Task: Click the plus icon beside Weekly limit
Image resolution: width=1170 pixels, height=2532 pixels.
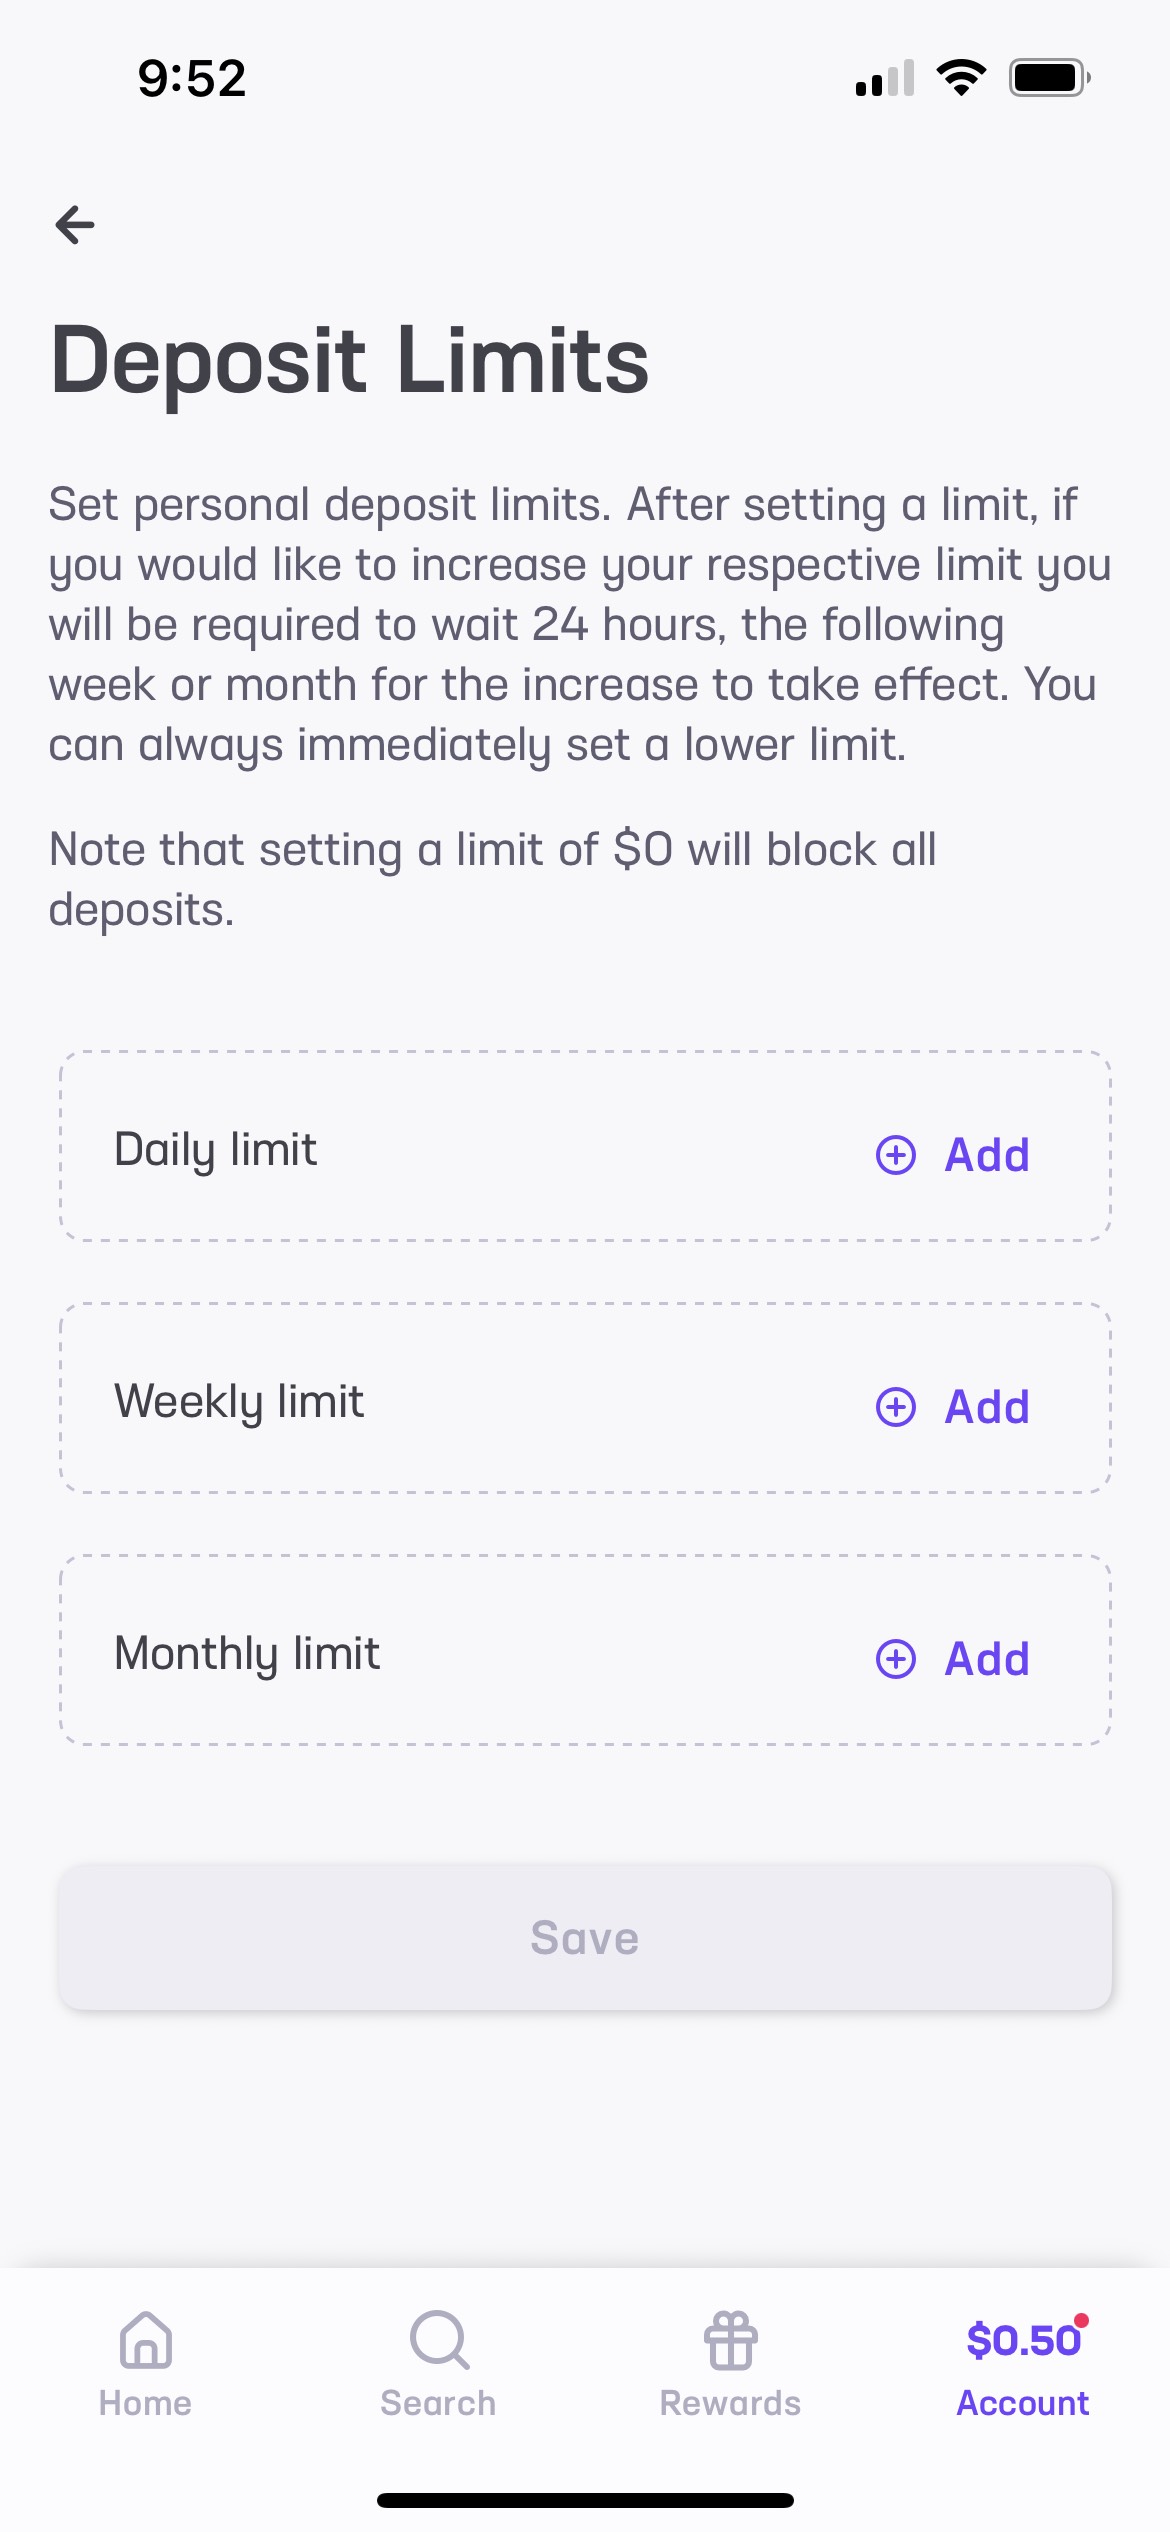Action: coord(896,1407)
